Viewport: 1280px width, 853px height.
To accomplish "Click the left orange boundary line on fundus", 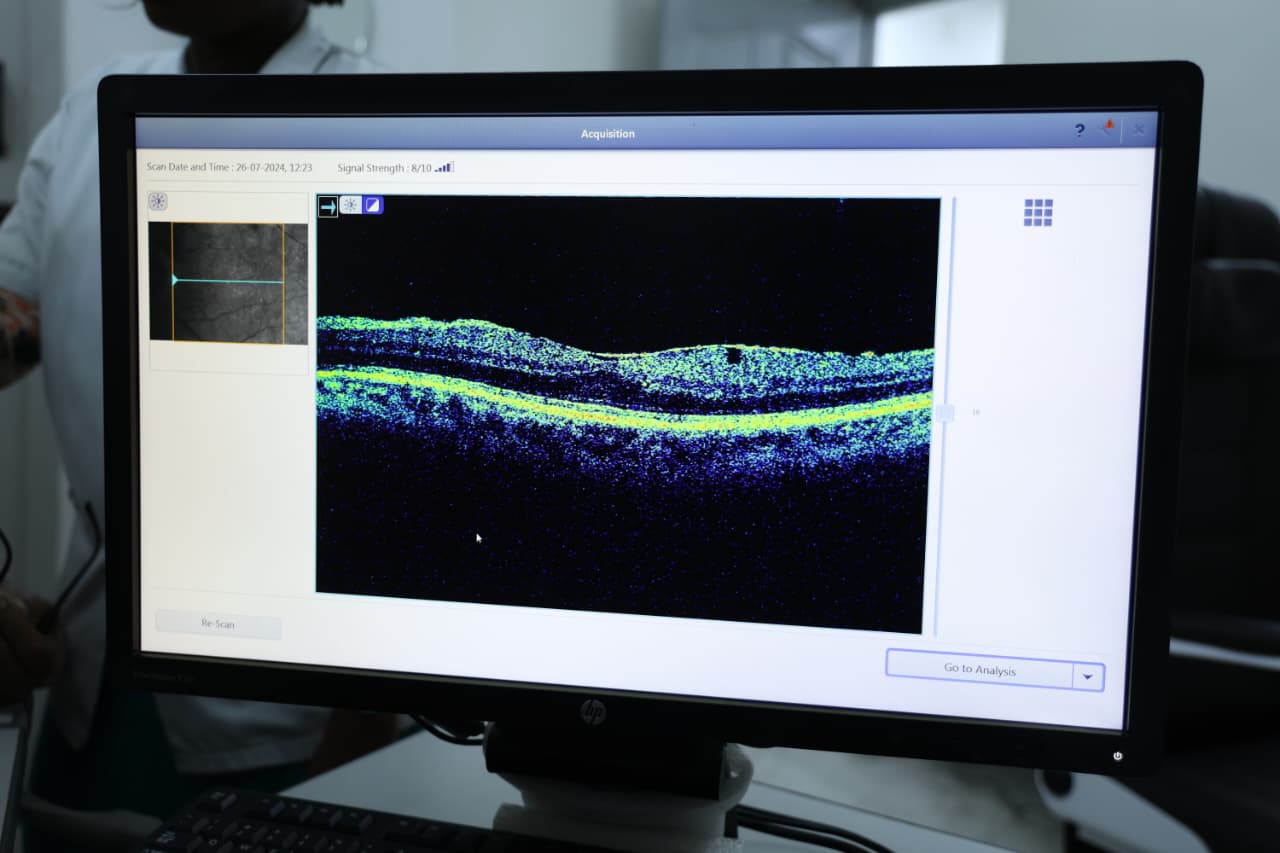I will pos(172,300).
